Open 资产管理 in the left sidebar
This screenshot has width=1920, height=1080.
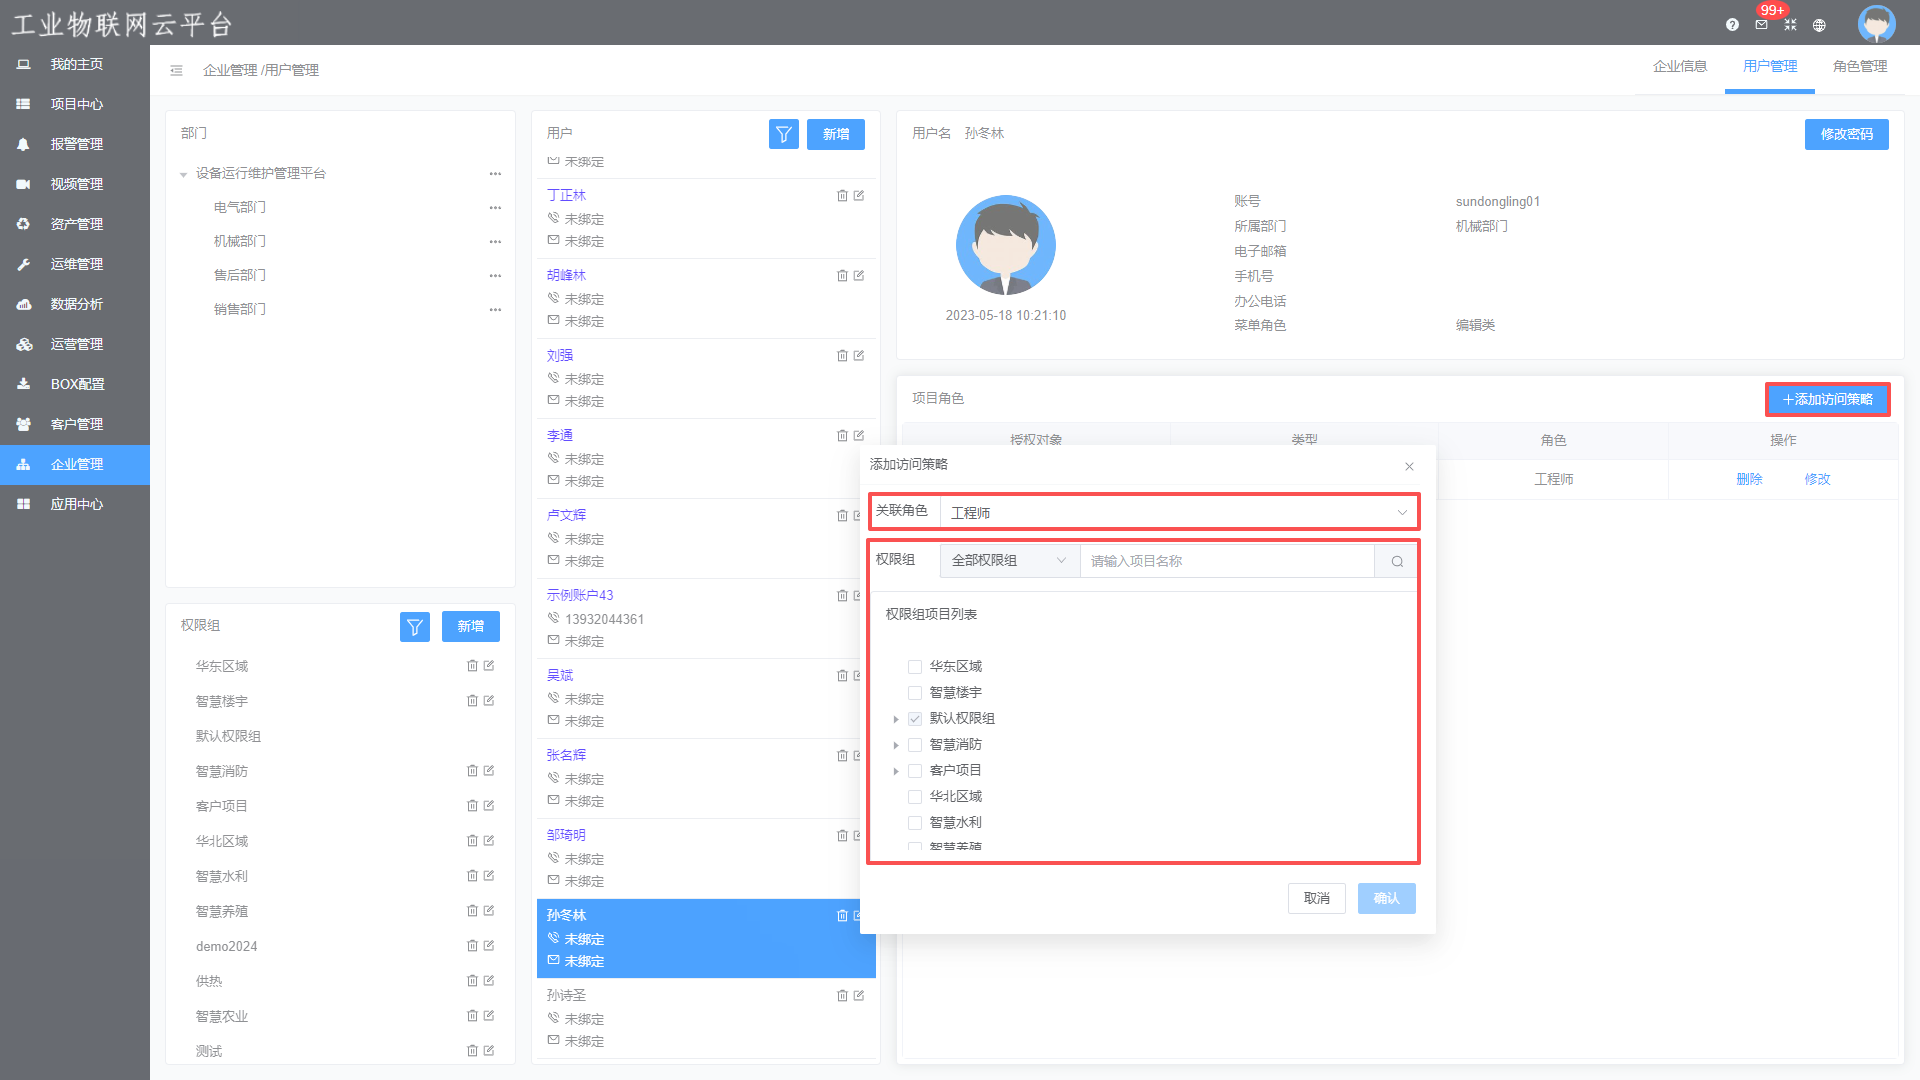[x=76, y=224]
